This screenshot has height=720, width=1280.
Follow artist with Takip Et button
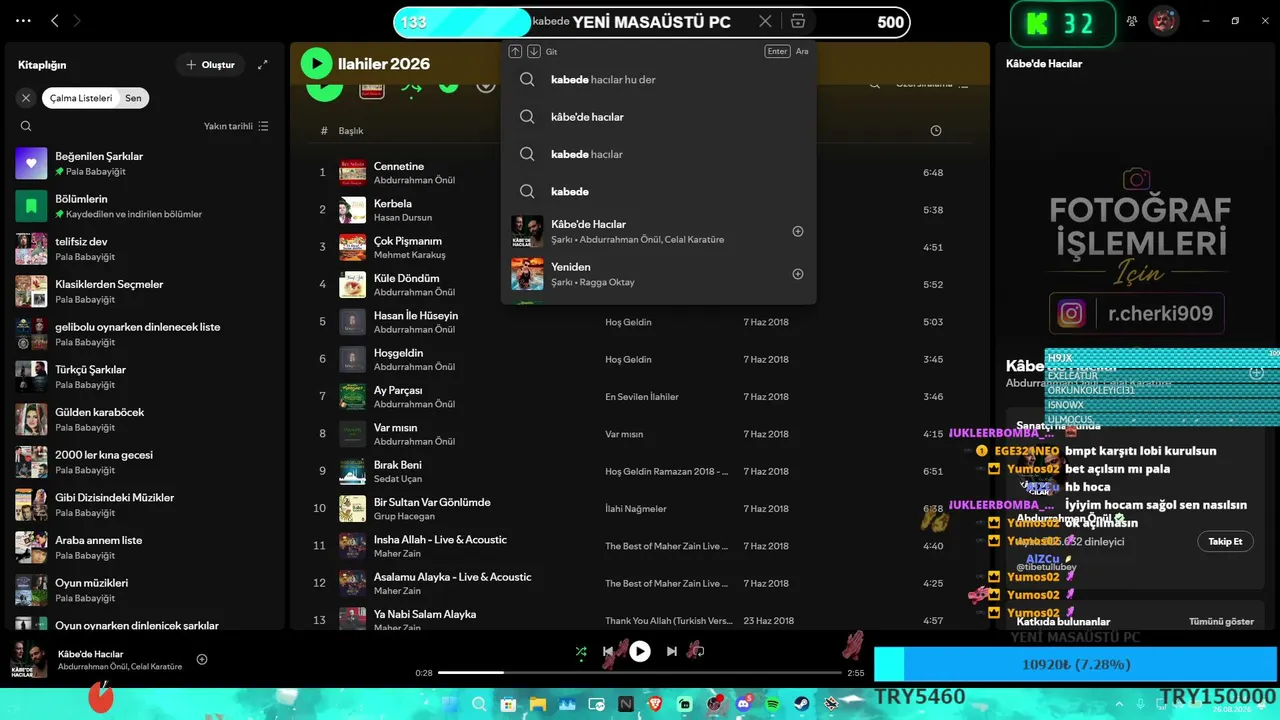(x=1225, y=541)
